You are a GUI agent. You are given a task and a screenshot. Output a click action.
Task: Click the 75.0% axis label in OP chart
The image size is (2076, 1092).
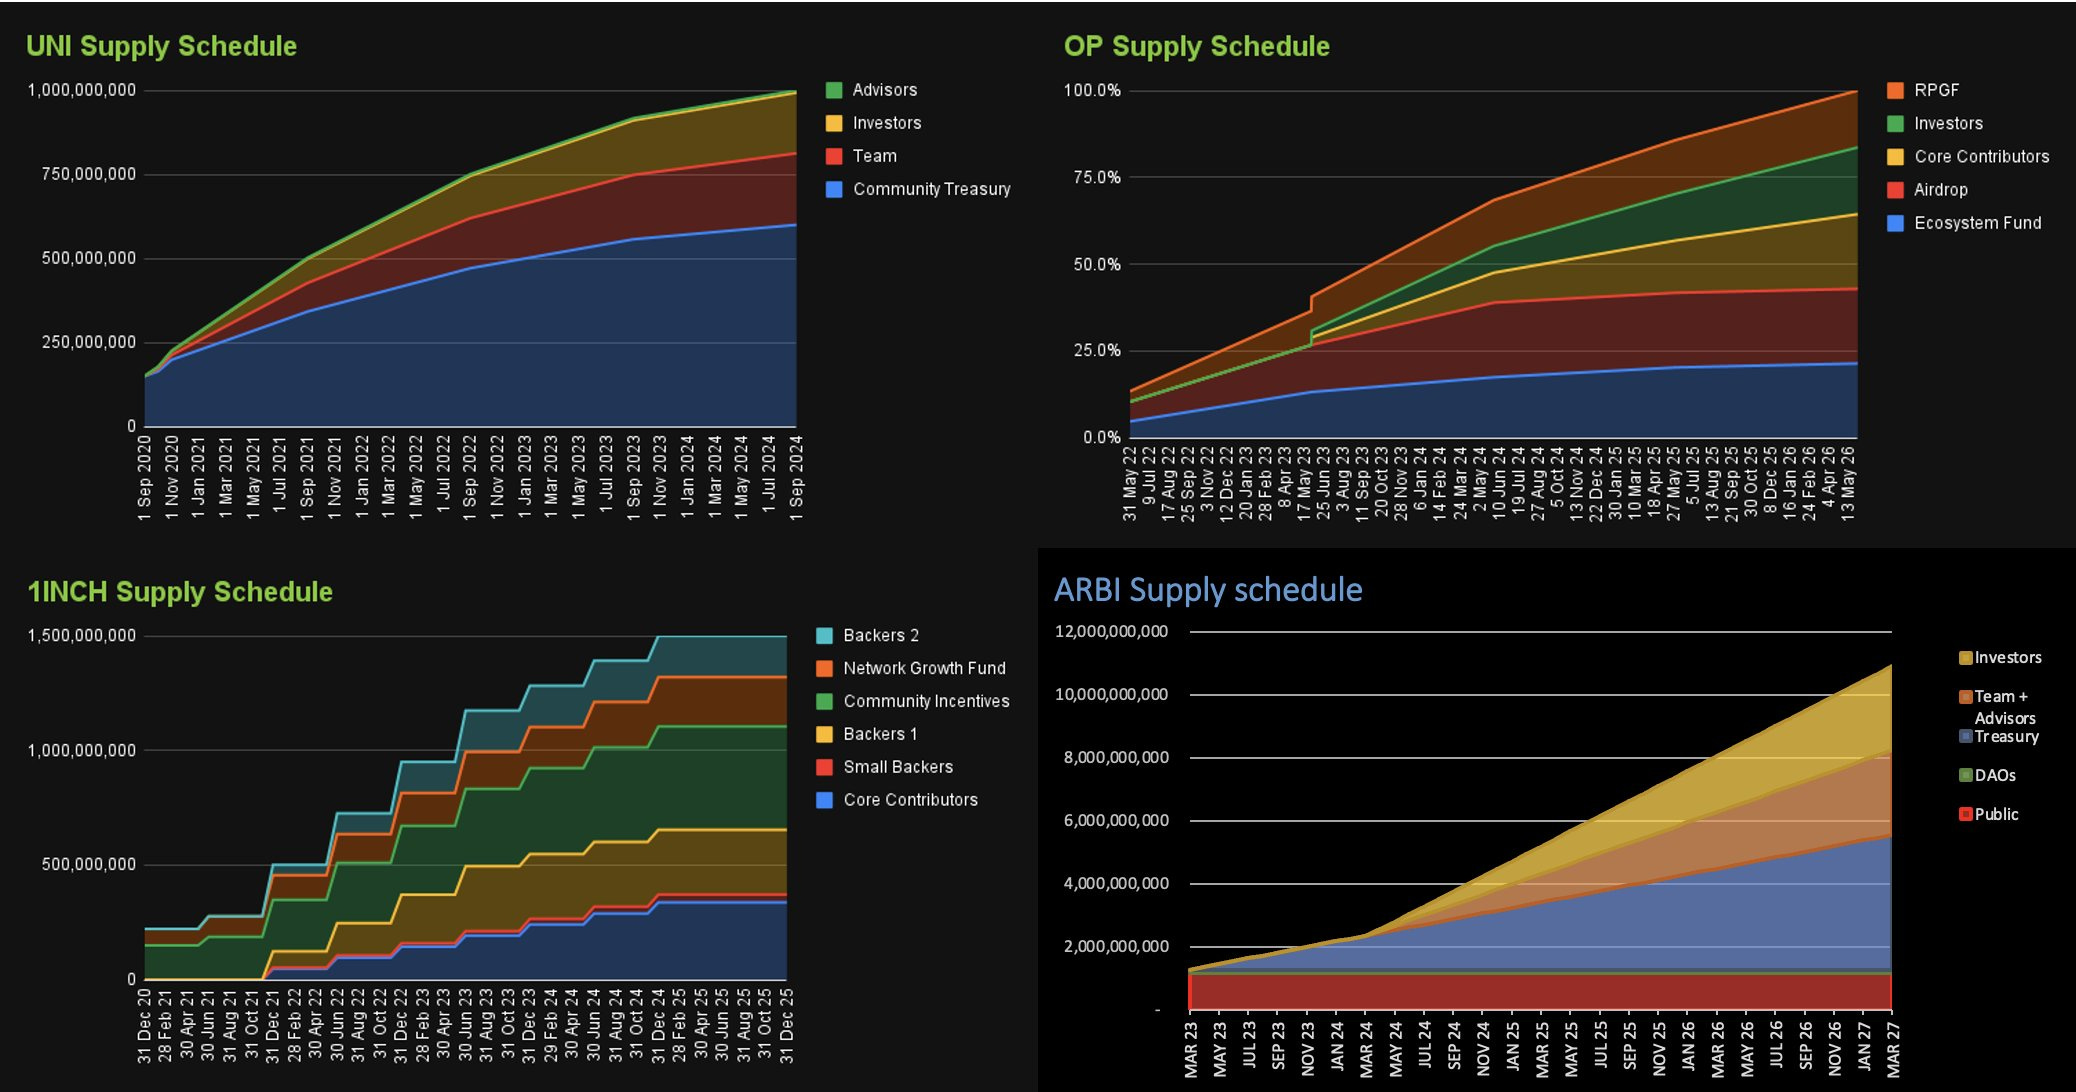click(x=1097, y=177)
